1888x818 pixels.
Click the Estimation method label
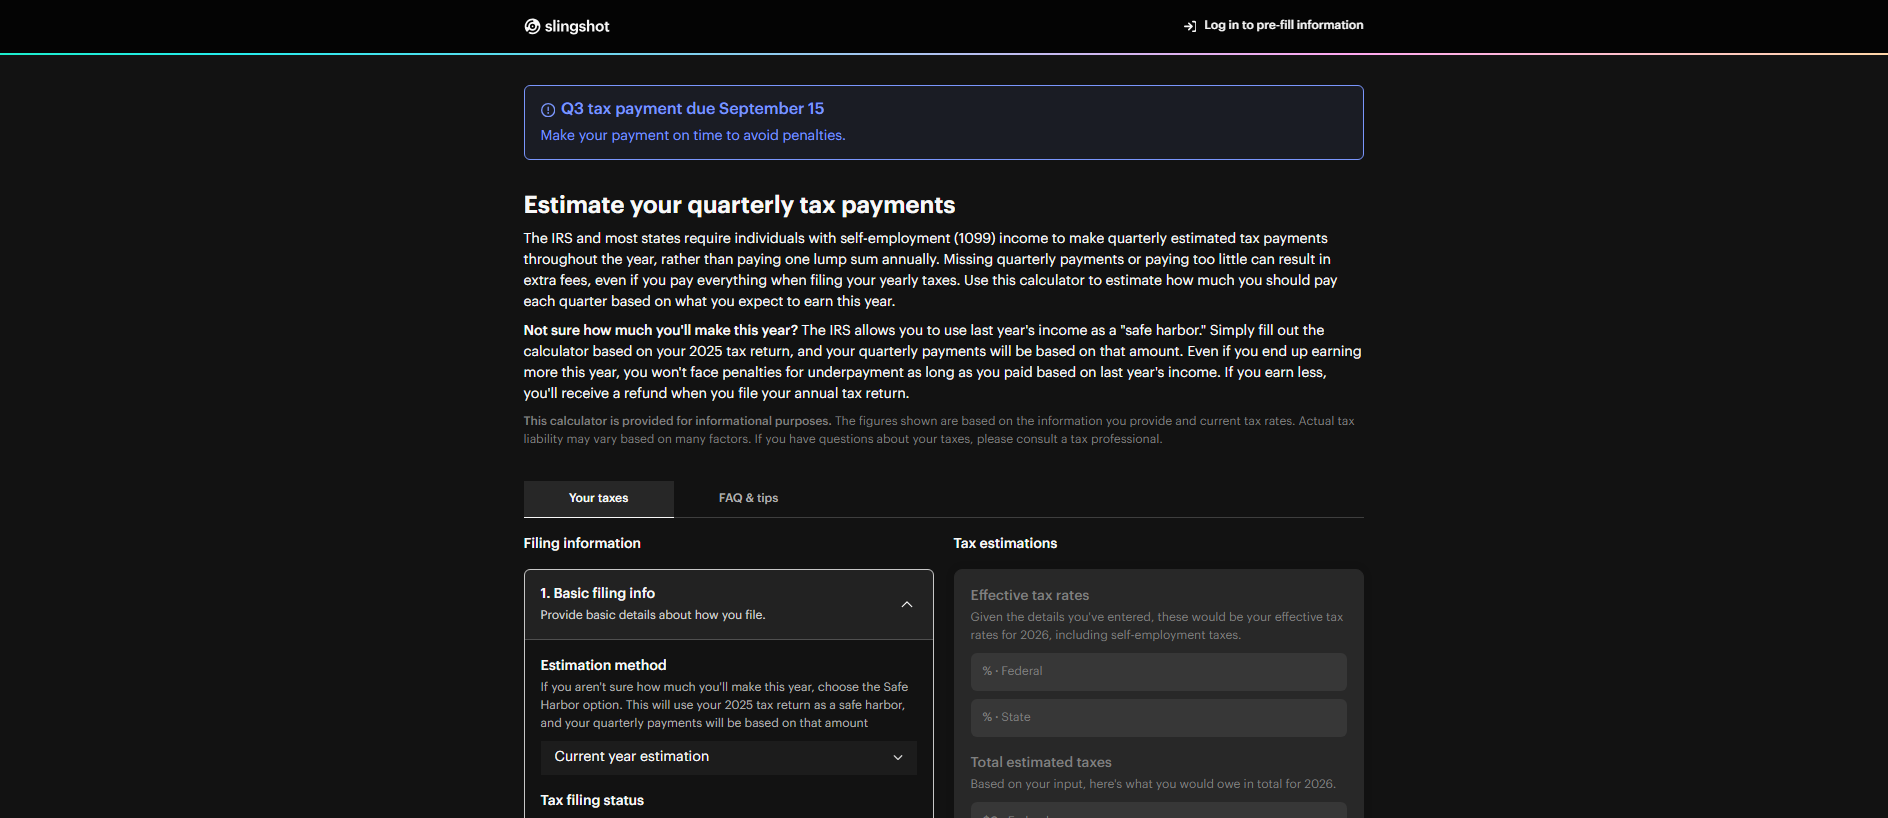click(x=603, y=665)
